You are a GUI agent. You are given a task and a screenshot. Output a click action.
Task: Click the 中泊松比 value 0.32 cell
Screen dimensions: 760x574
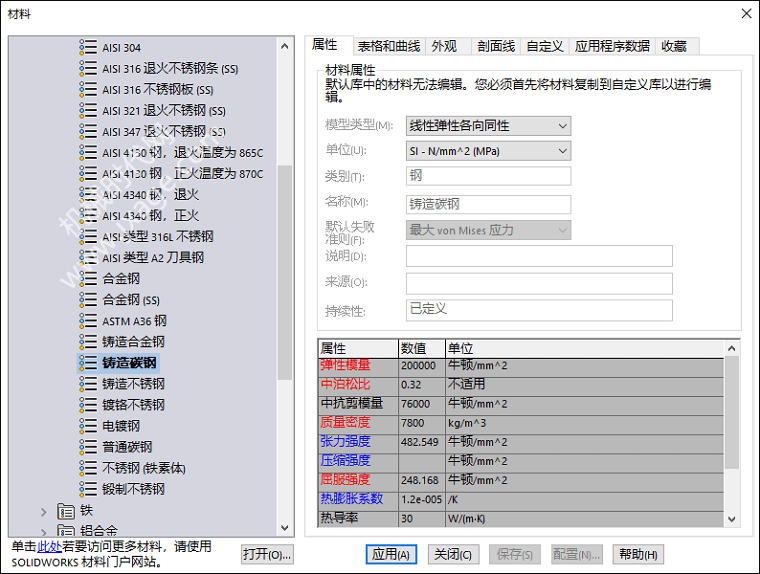(422, 385)
